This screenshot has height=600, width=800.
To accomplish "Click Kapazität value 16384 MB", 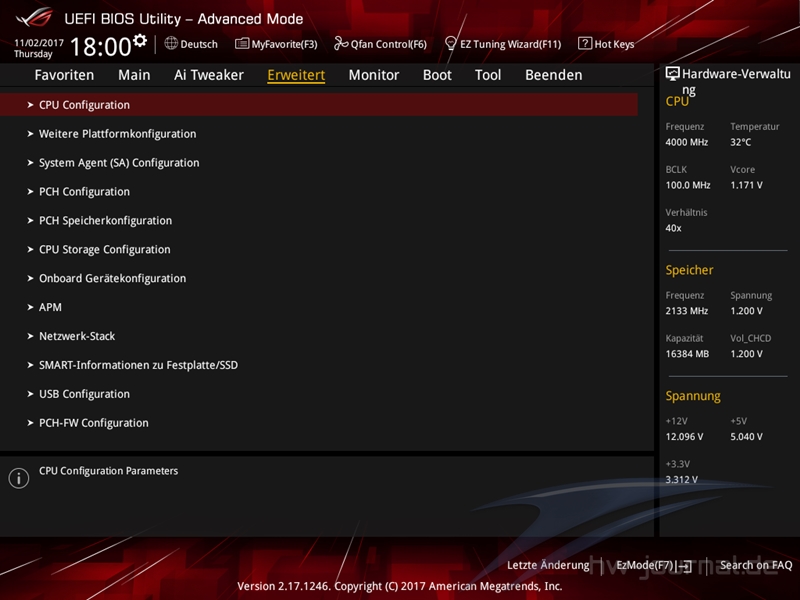I will coord(687,354).
